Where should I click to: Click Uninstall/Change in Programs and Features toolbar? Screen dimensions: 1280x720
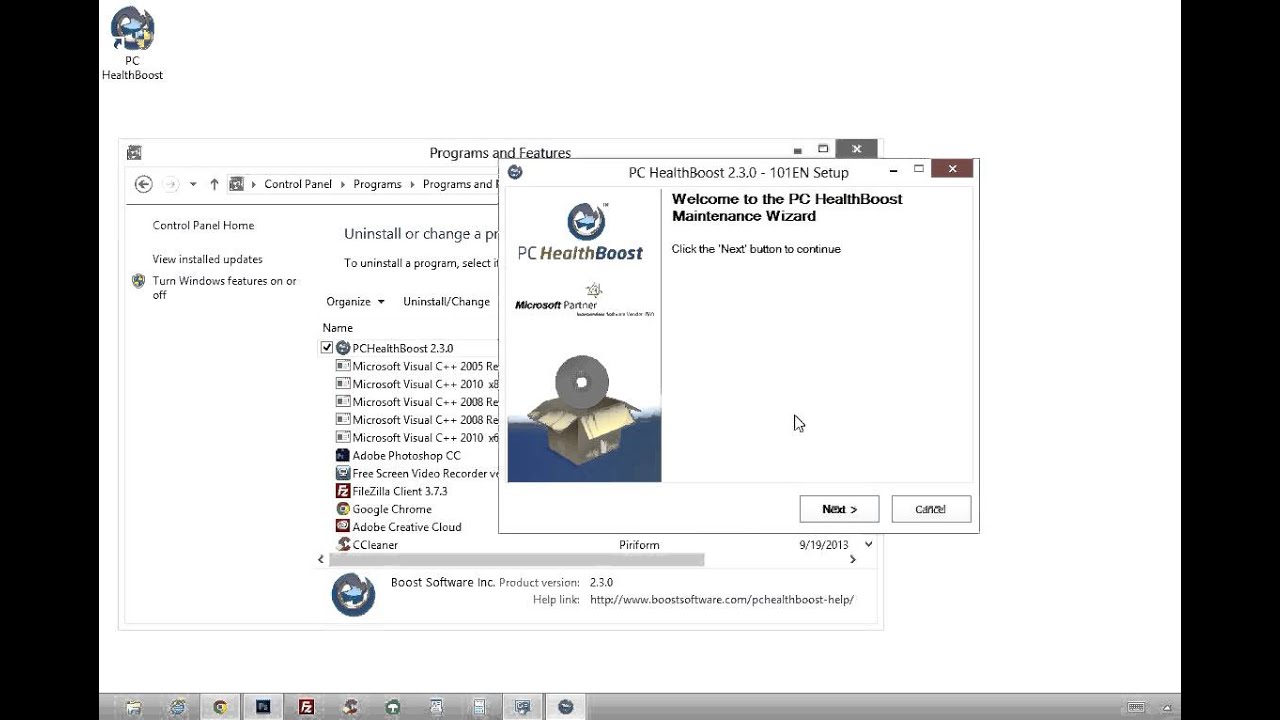coord(446,301)
